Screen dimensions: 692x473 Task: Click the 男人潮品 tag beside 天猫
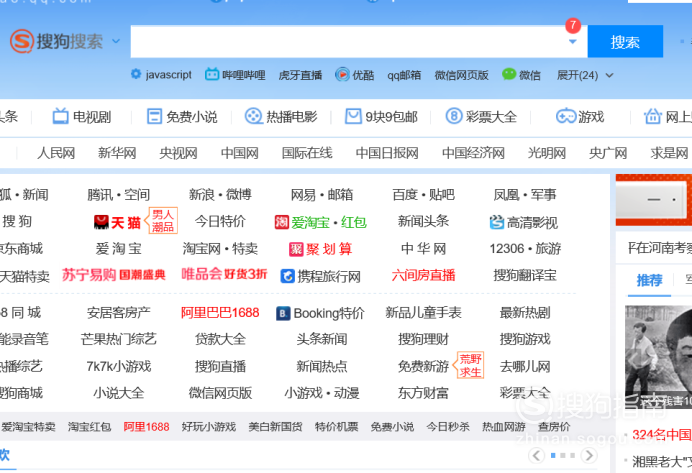(x=163, y=221)
